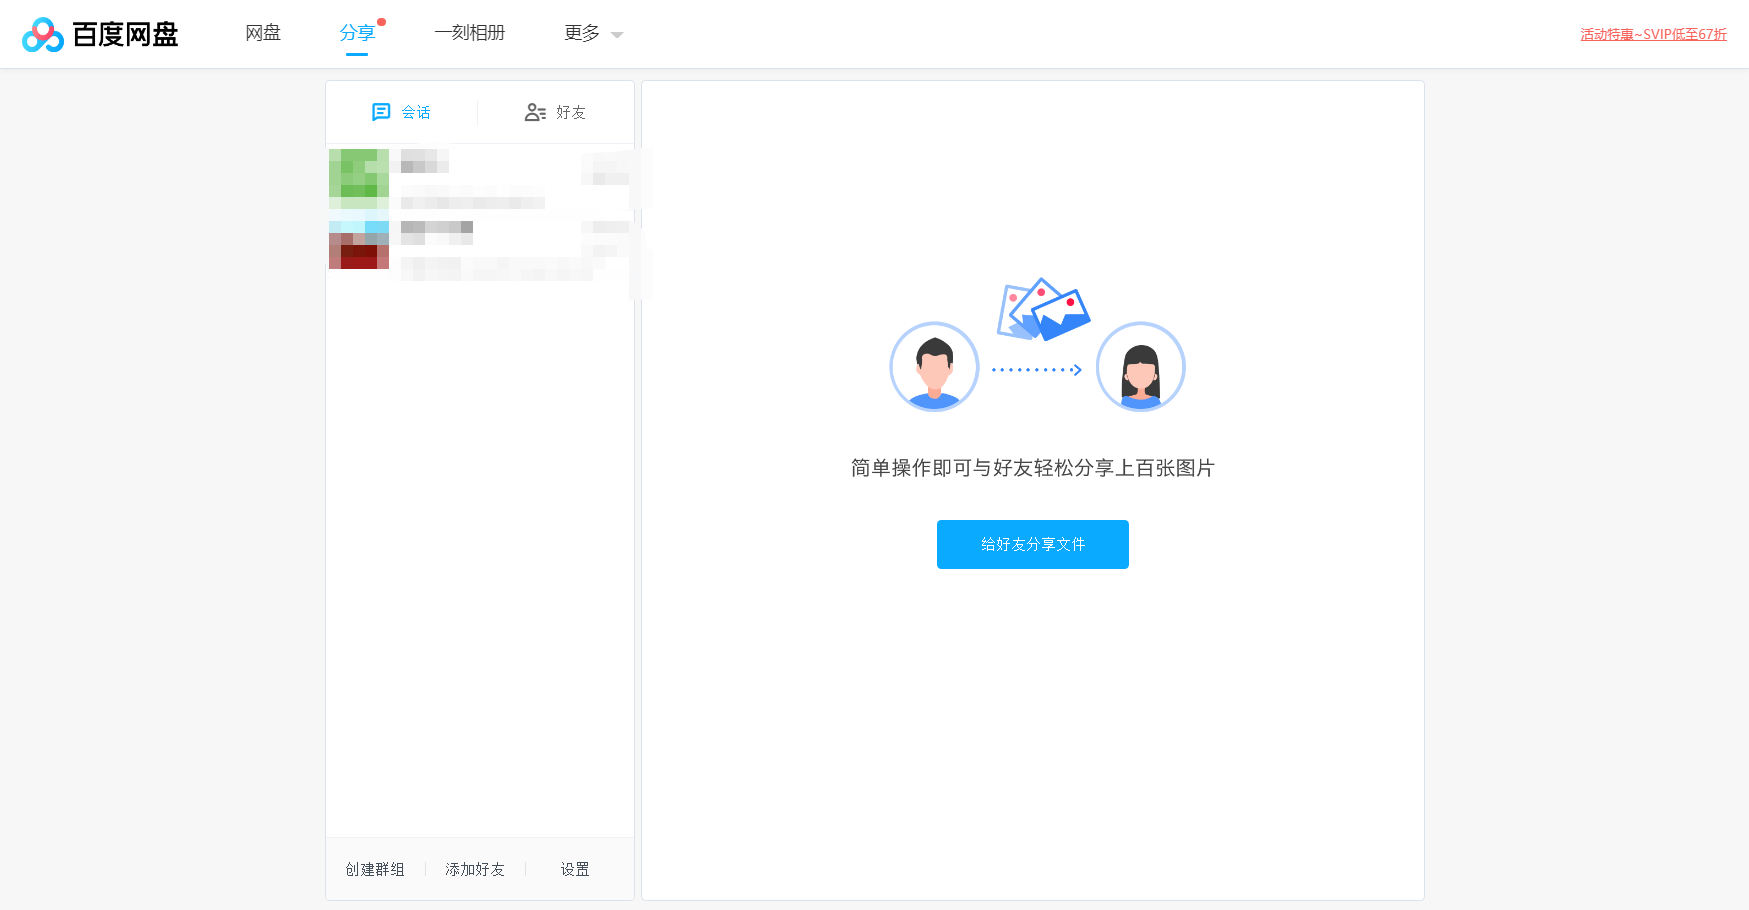The image size is (1749, 910).
Task: Open the SVIP 67折 promotion link
Action: click(1653, 33)
